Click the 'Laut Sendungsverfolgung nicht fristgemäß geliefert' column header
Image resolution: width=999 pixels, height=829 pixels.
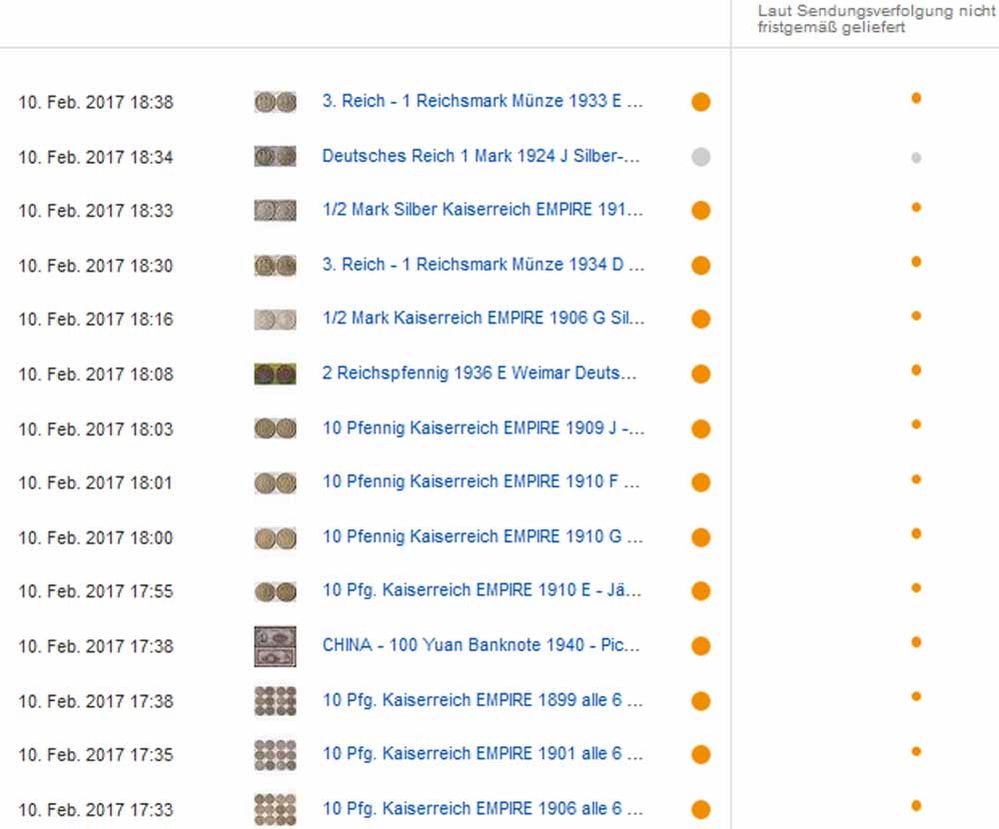(876, 19)
